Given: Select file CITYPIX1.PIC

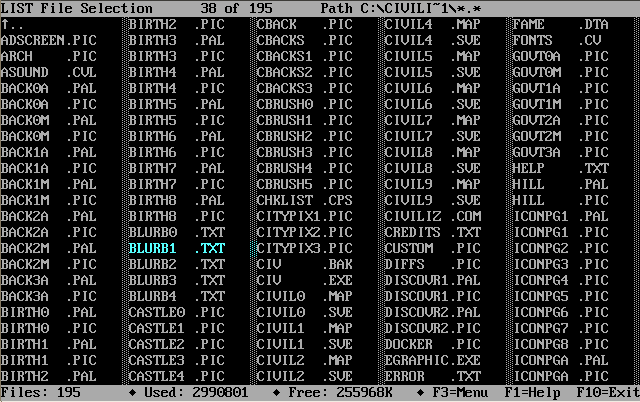Looking at the screenshot, I should click(304, 216).
